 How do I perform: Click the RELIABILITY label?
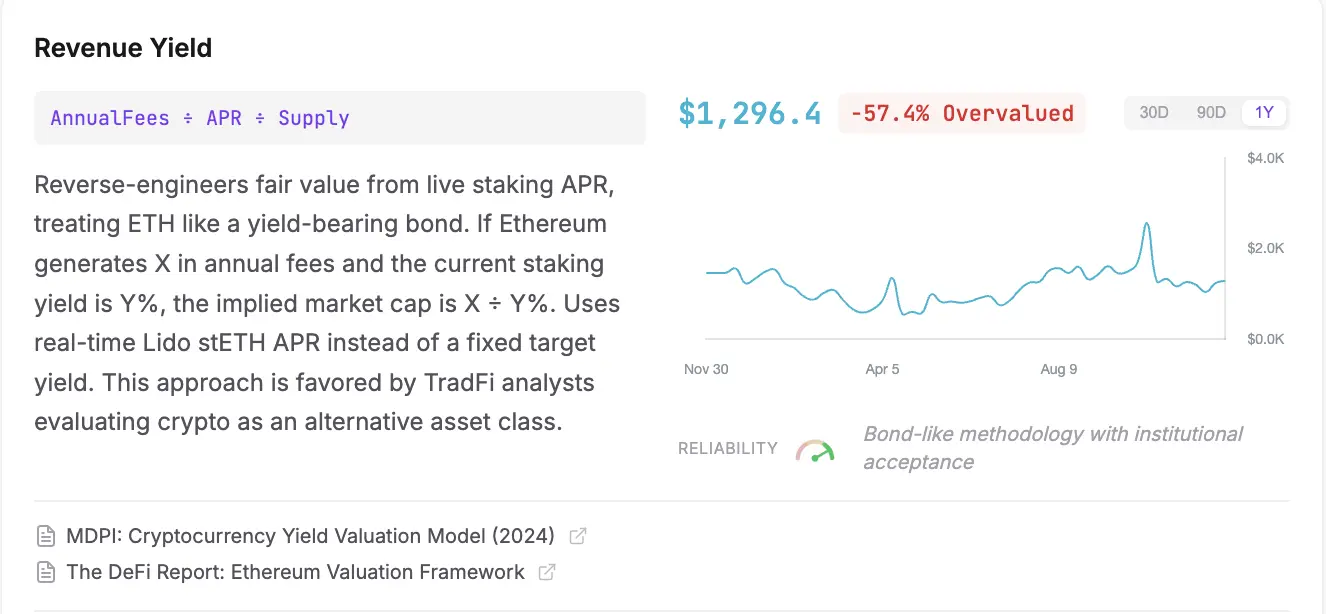click(727, 448)
